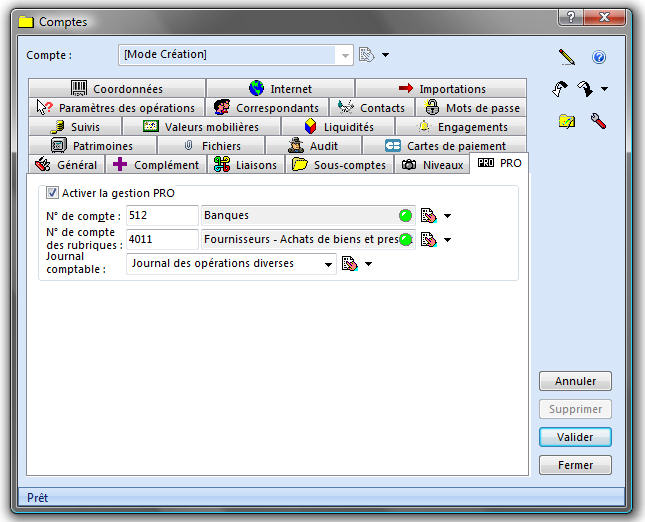Click the yellow folder icon on right

[x=567, y=121]
